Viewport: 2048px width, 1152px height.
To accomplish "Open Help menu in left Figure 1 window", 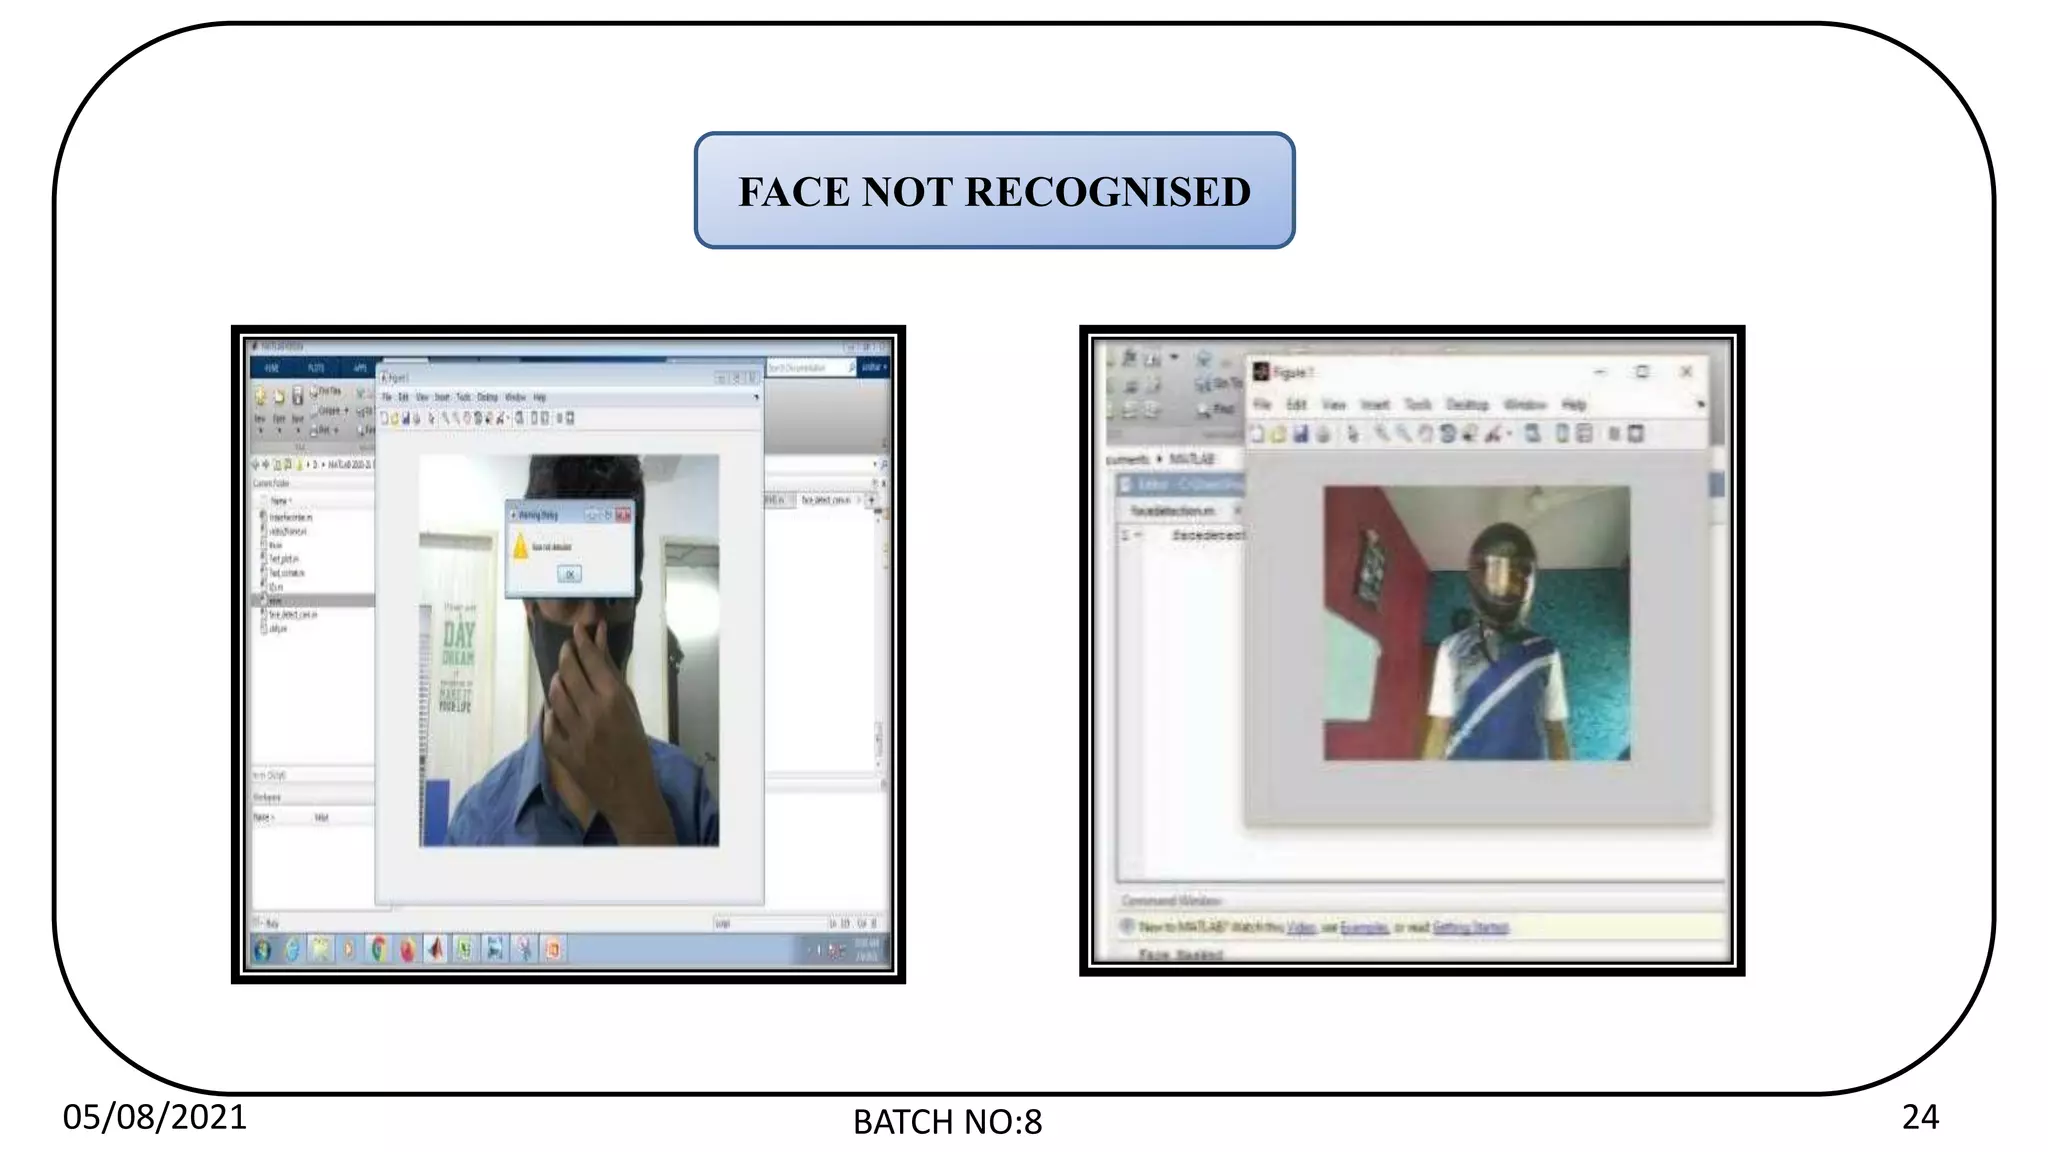I will pos(539,397).
